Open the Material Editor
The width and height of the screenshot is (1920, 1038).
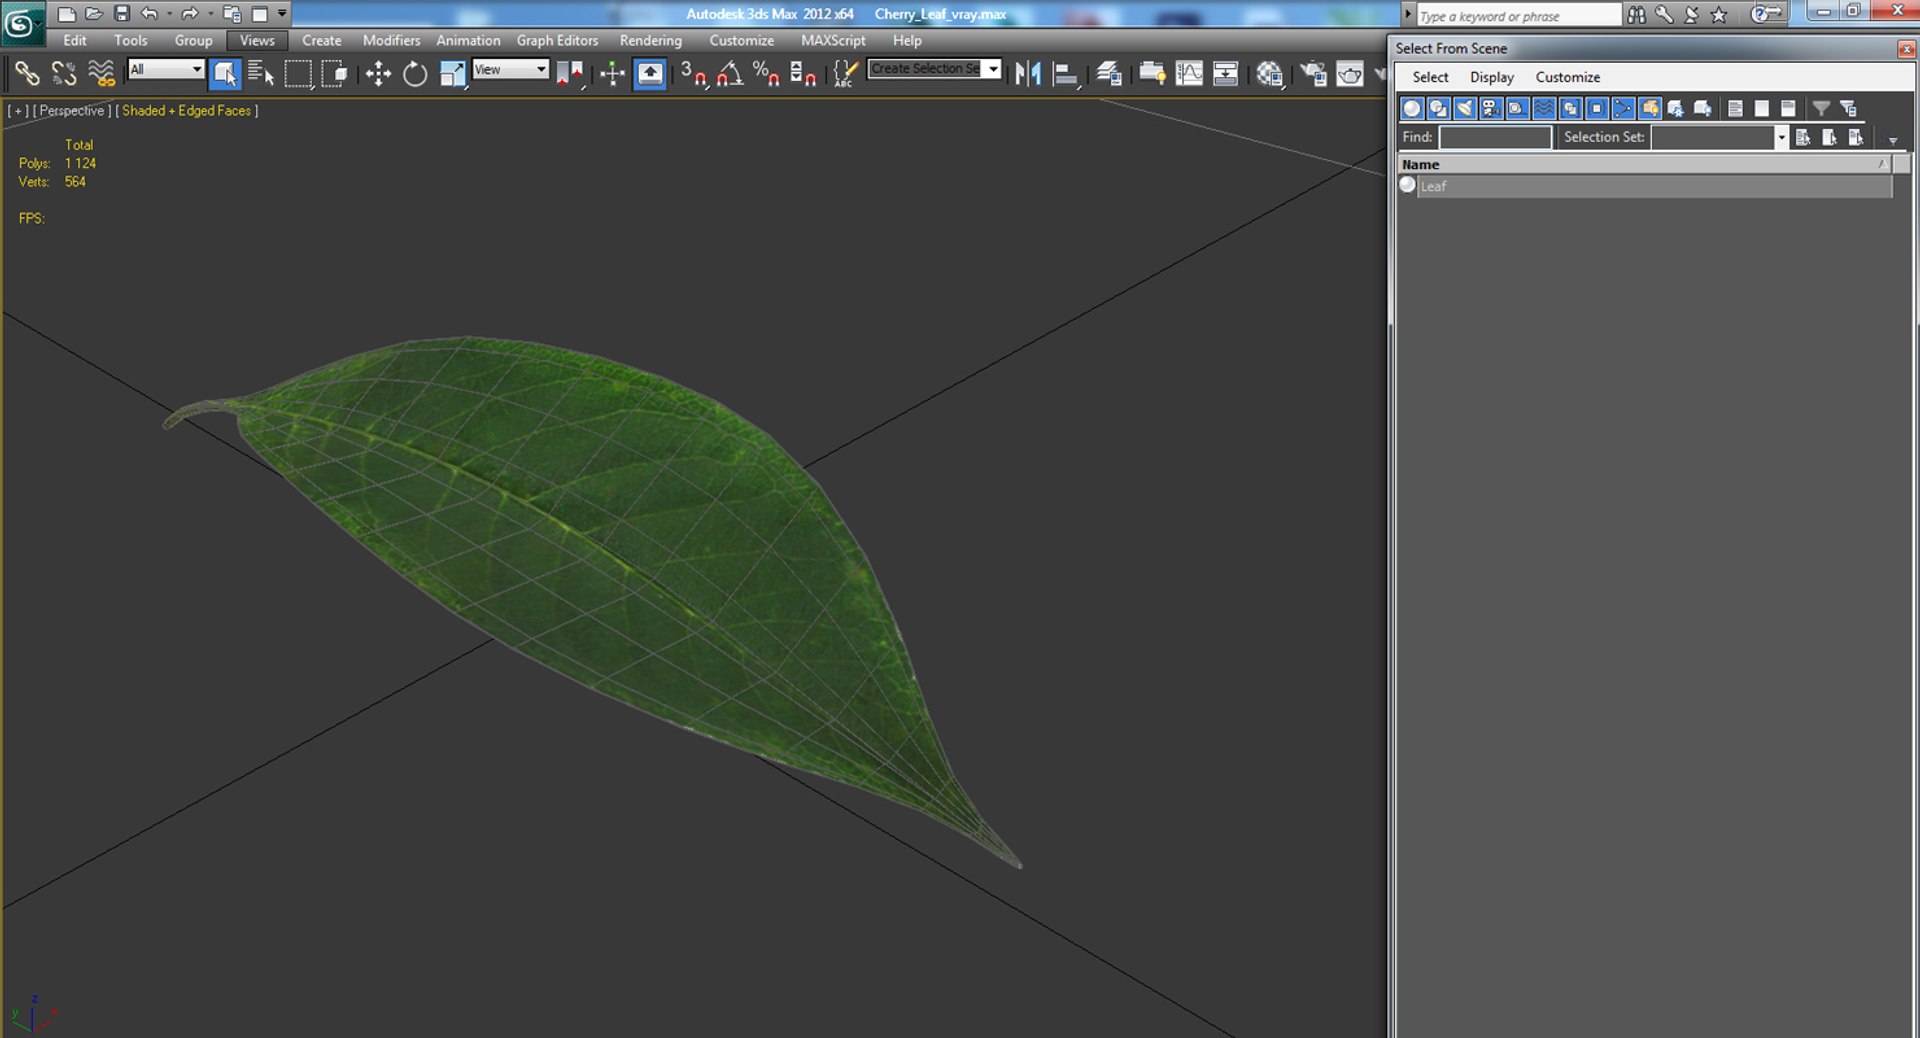tap(1270, 74)
